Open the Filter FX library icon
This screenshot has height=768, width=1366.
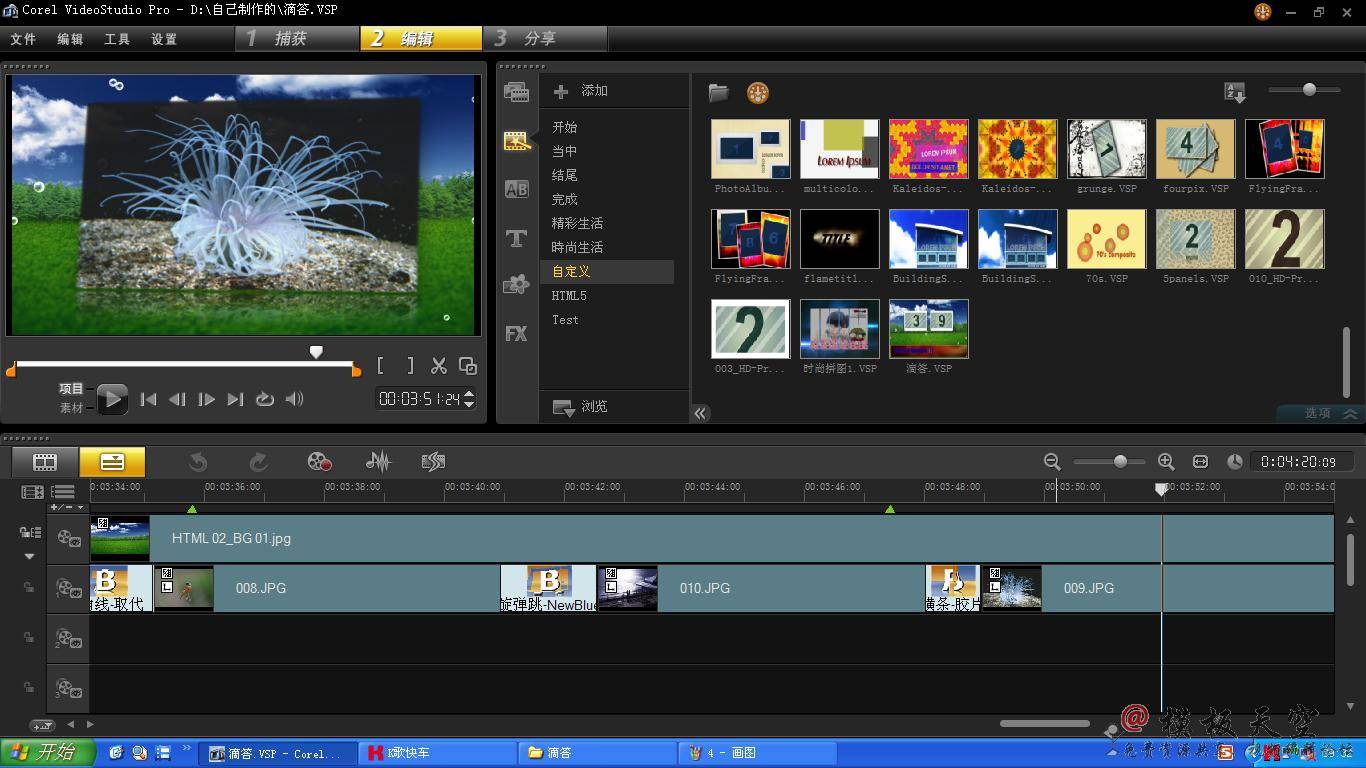tap(516, 333)
